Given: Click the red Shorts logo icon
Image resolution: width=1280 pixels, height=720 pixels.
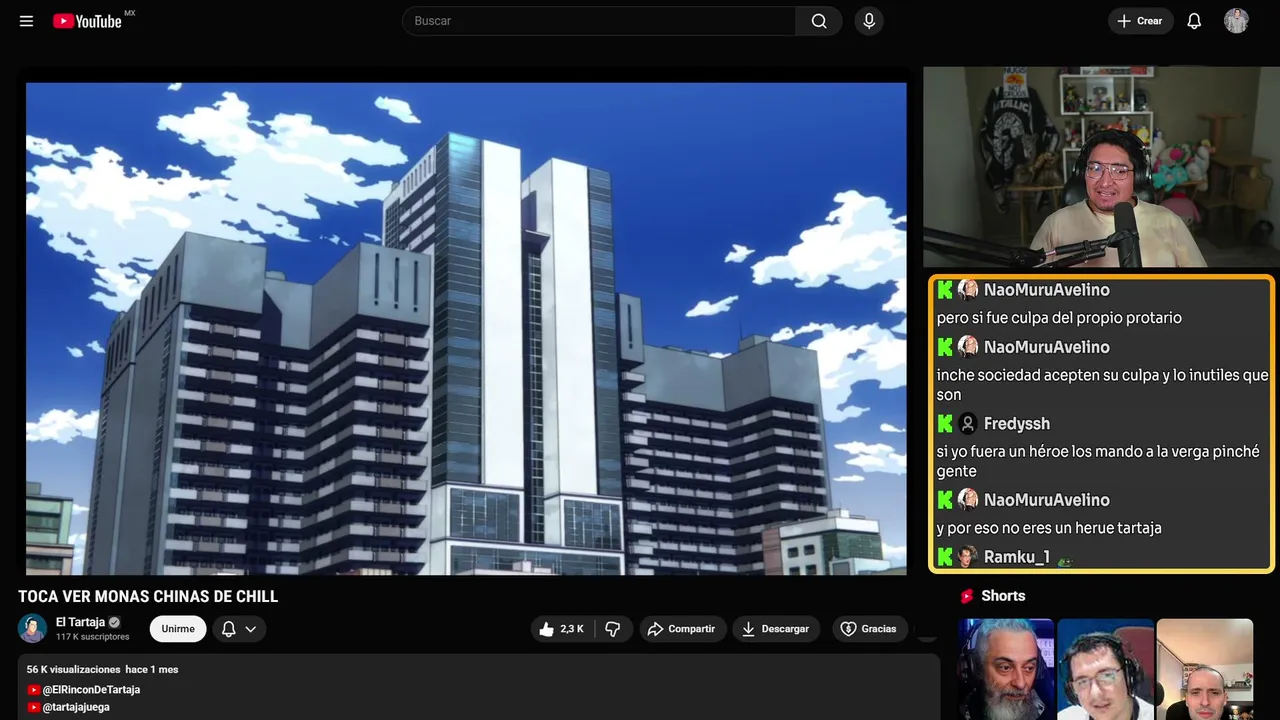Looking at the screenshot, I should [967, 596].
